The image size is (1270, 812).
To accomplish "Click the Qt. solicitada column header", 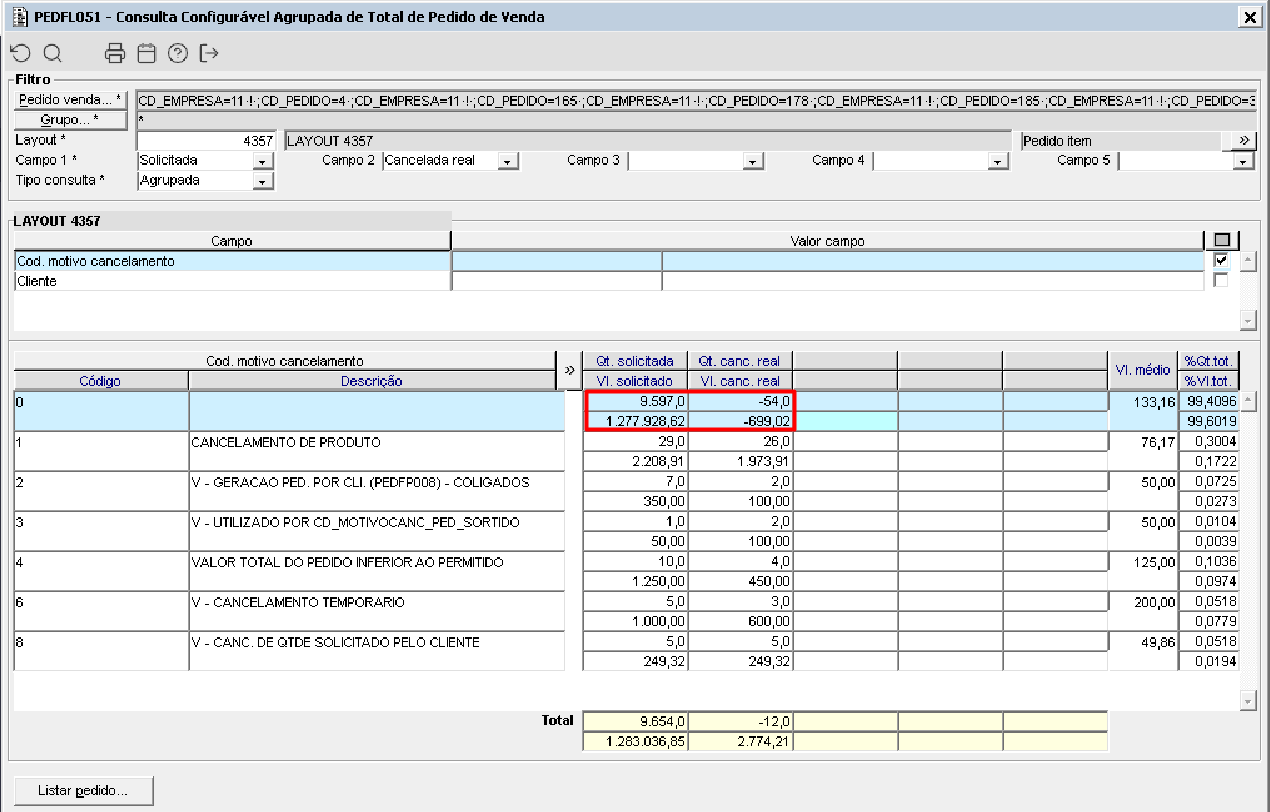I will point(635,361).
